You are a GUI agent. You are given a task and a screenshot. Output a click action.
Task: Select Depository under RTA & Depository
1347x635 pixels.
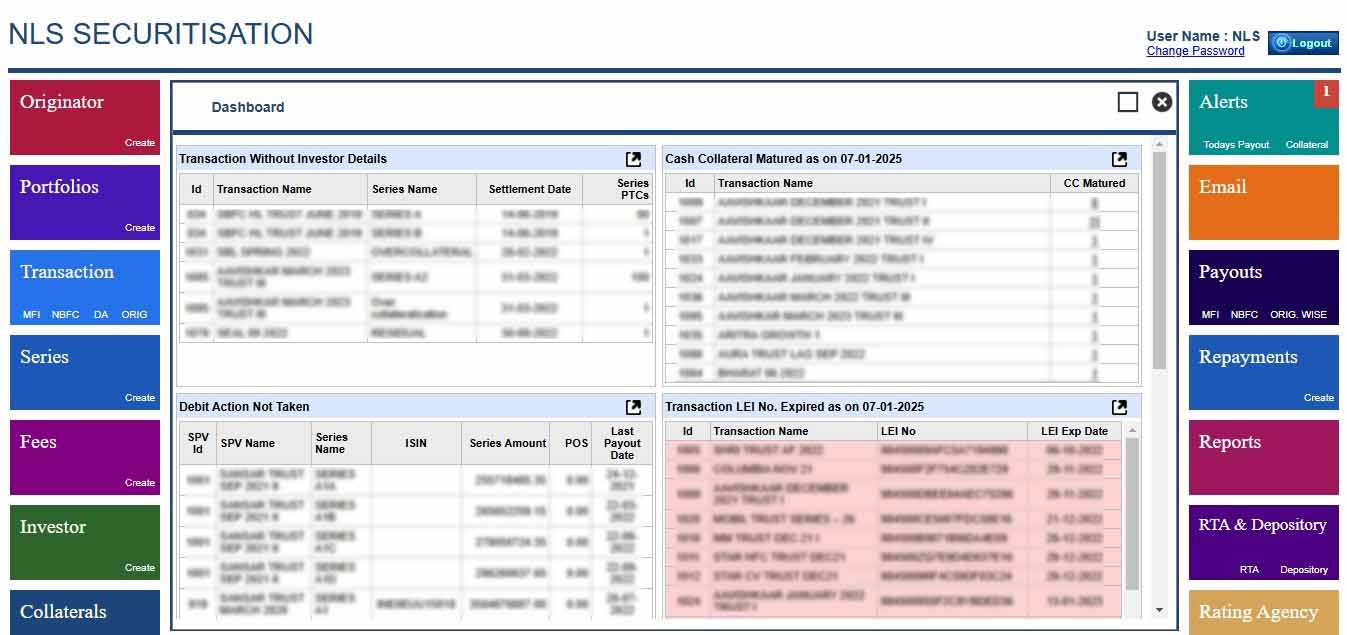point(1303,570)
